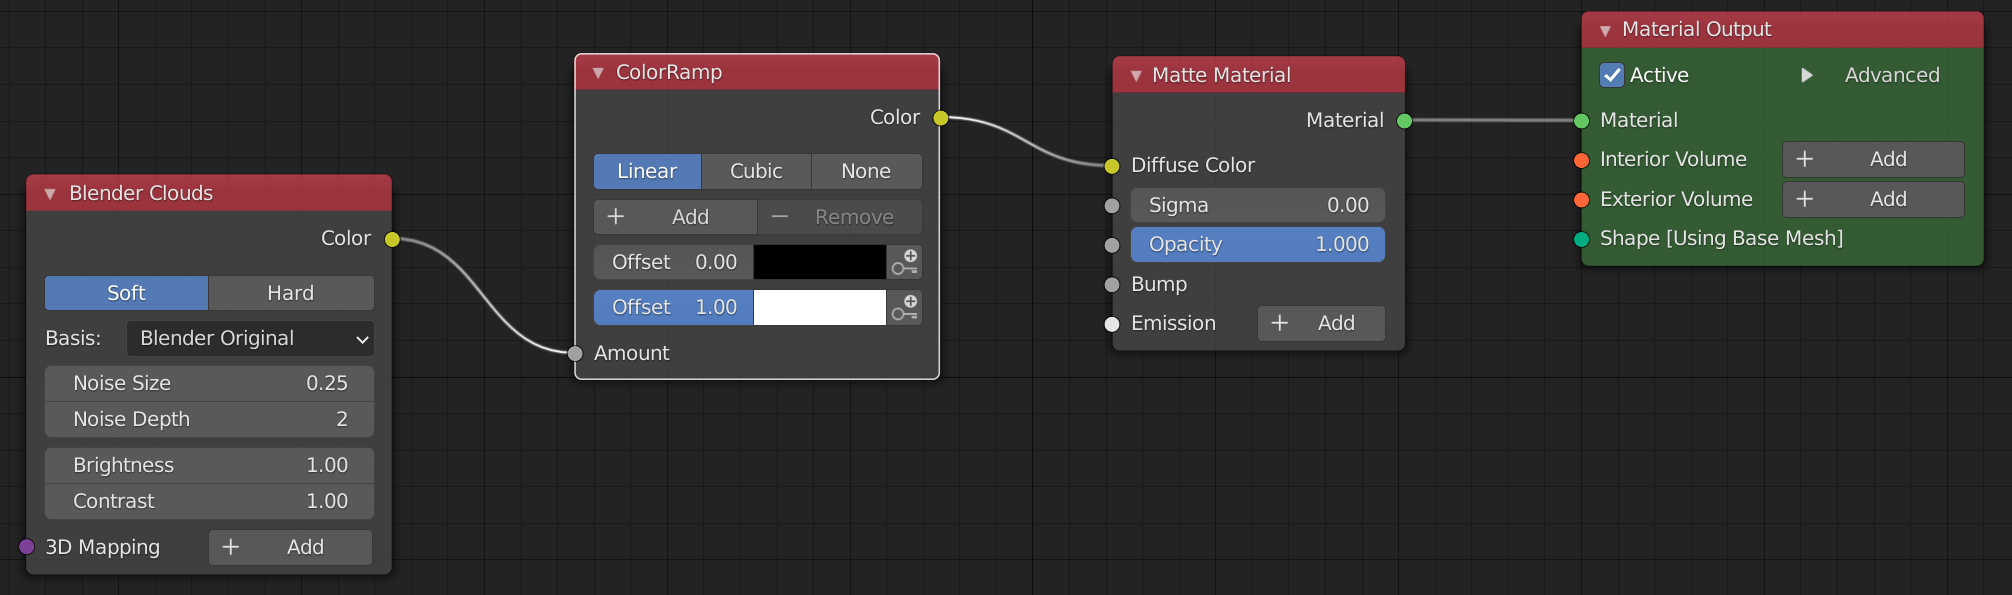Collapse the ColorRamp node
The image size is (2012, 595).
(598, 73)
